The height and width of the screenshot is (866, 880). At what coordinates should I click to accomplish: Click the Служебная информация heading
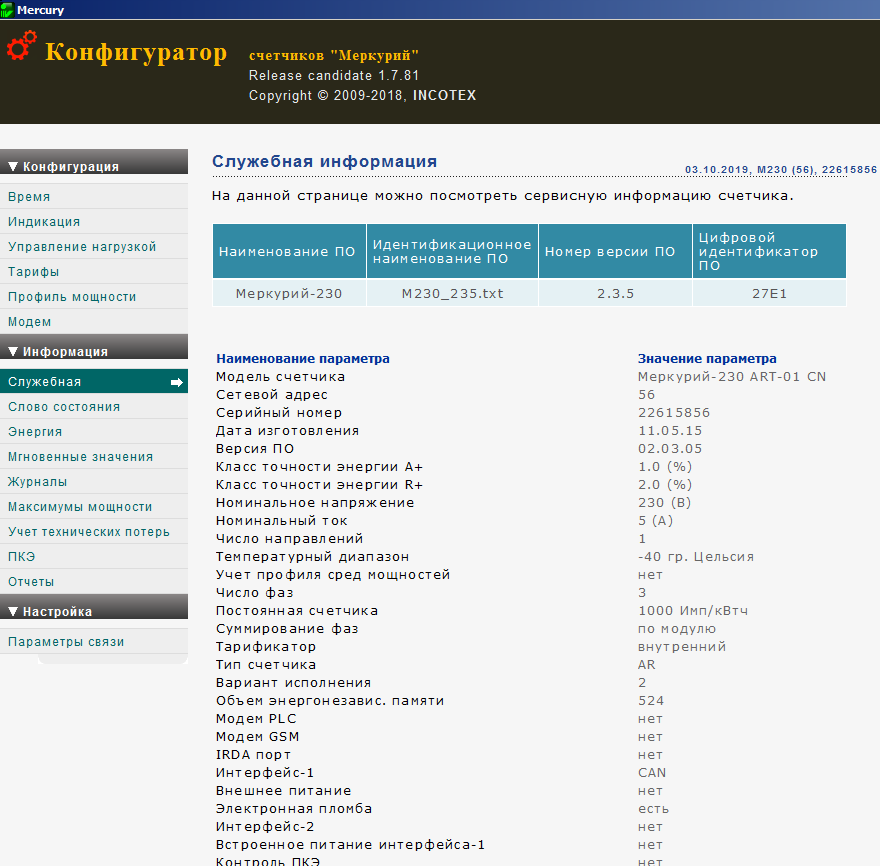[324, 162]
